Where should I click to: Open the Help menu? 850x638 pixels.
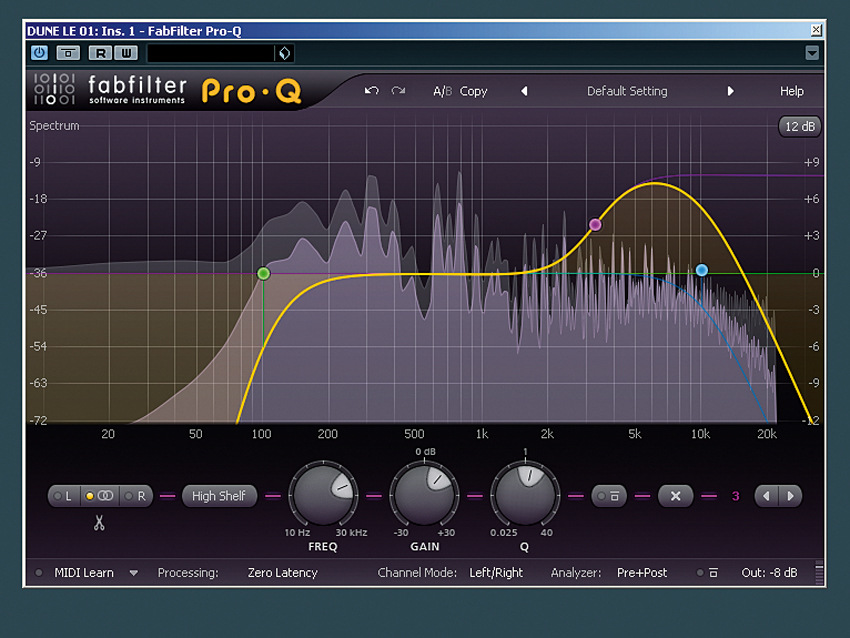[x=791, y=91]
